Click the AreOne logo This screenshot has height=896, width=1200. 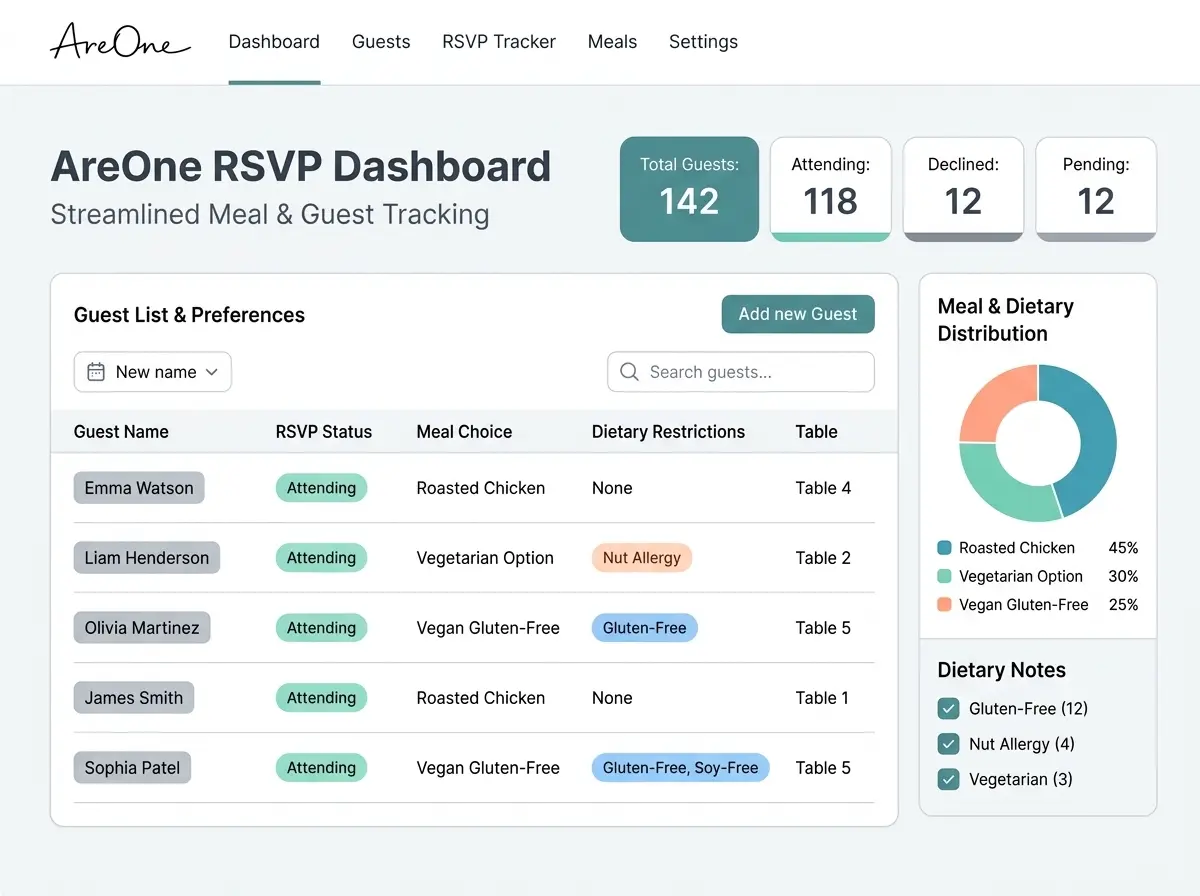120,42
